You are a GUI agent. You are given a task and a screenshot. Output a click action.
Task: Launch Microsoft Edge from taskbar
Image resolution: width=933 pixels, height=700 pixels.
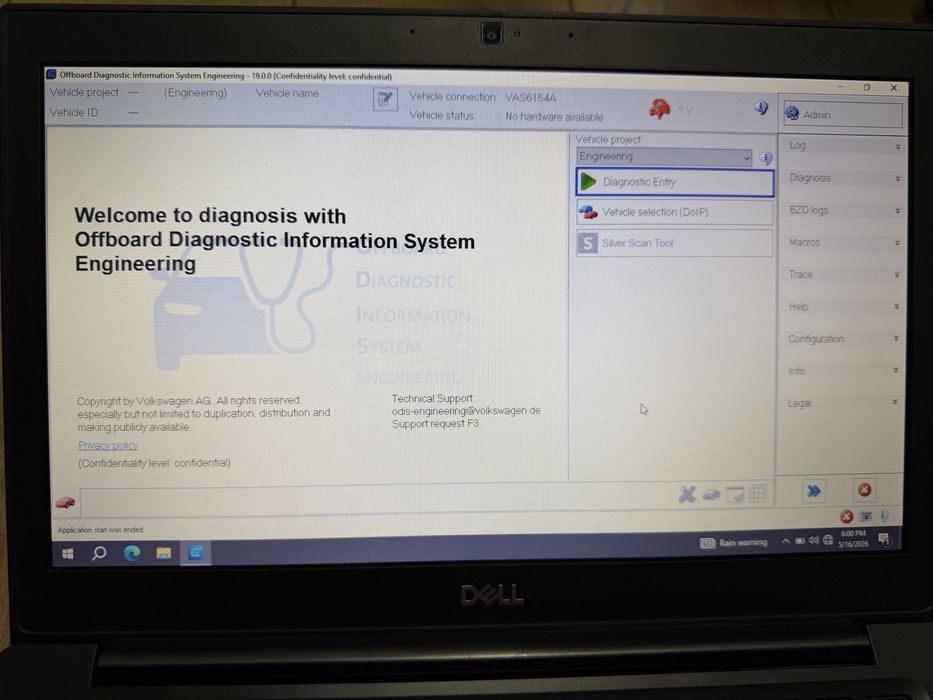coord(132,554)
